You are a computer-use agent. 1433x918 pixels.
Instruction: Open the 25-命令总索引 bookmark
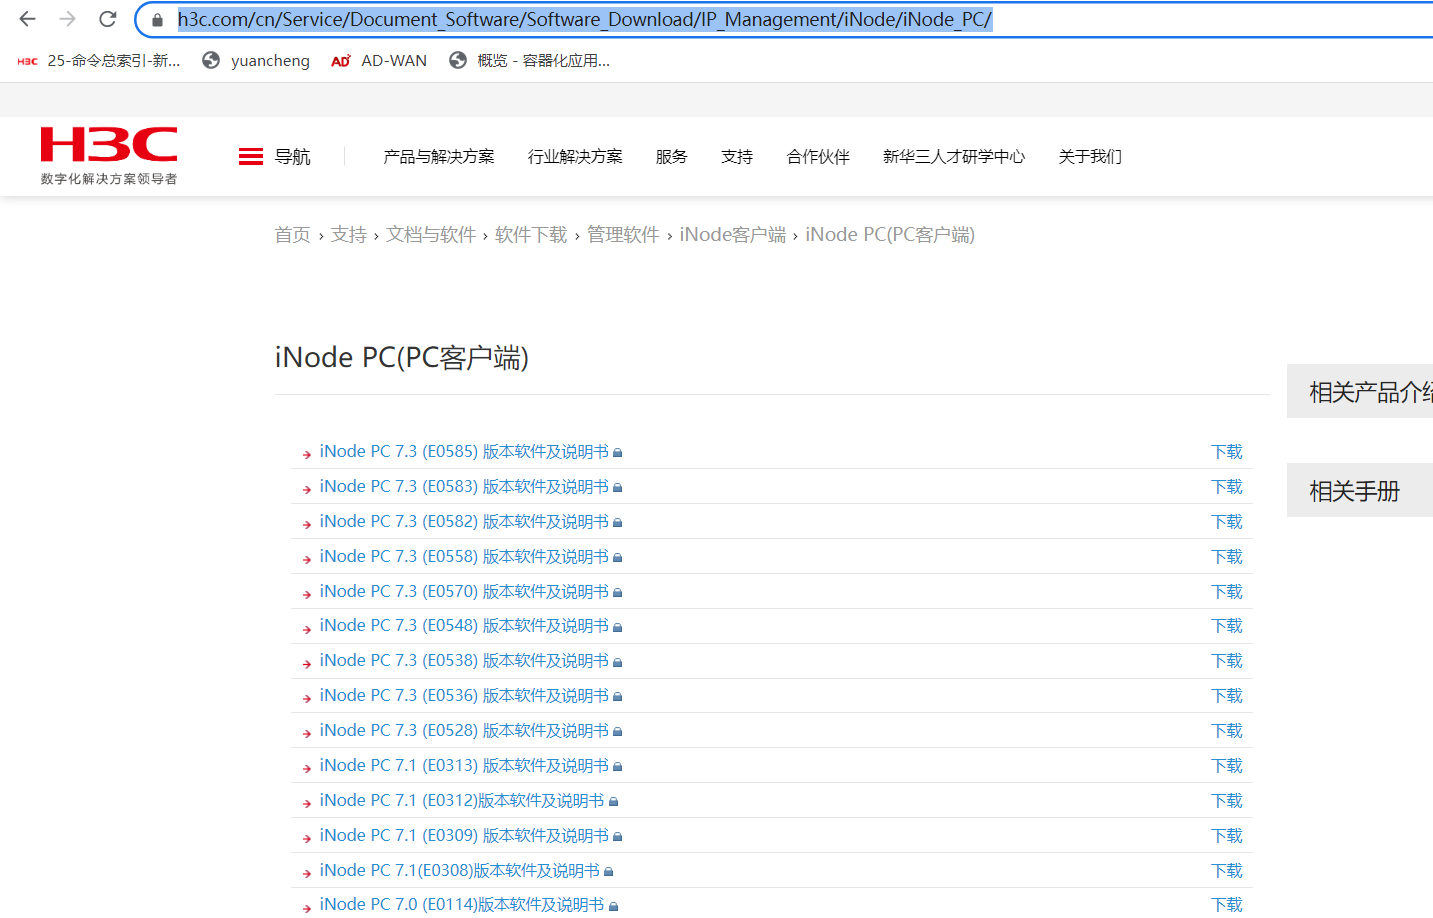point(99,61)
